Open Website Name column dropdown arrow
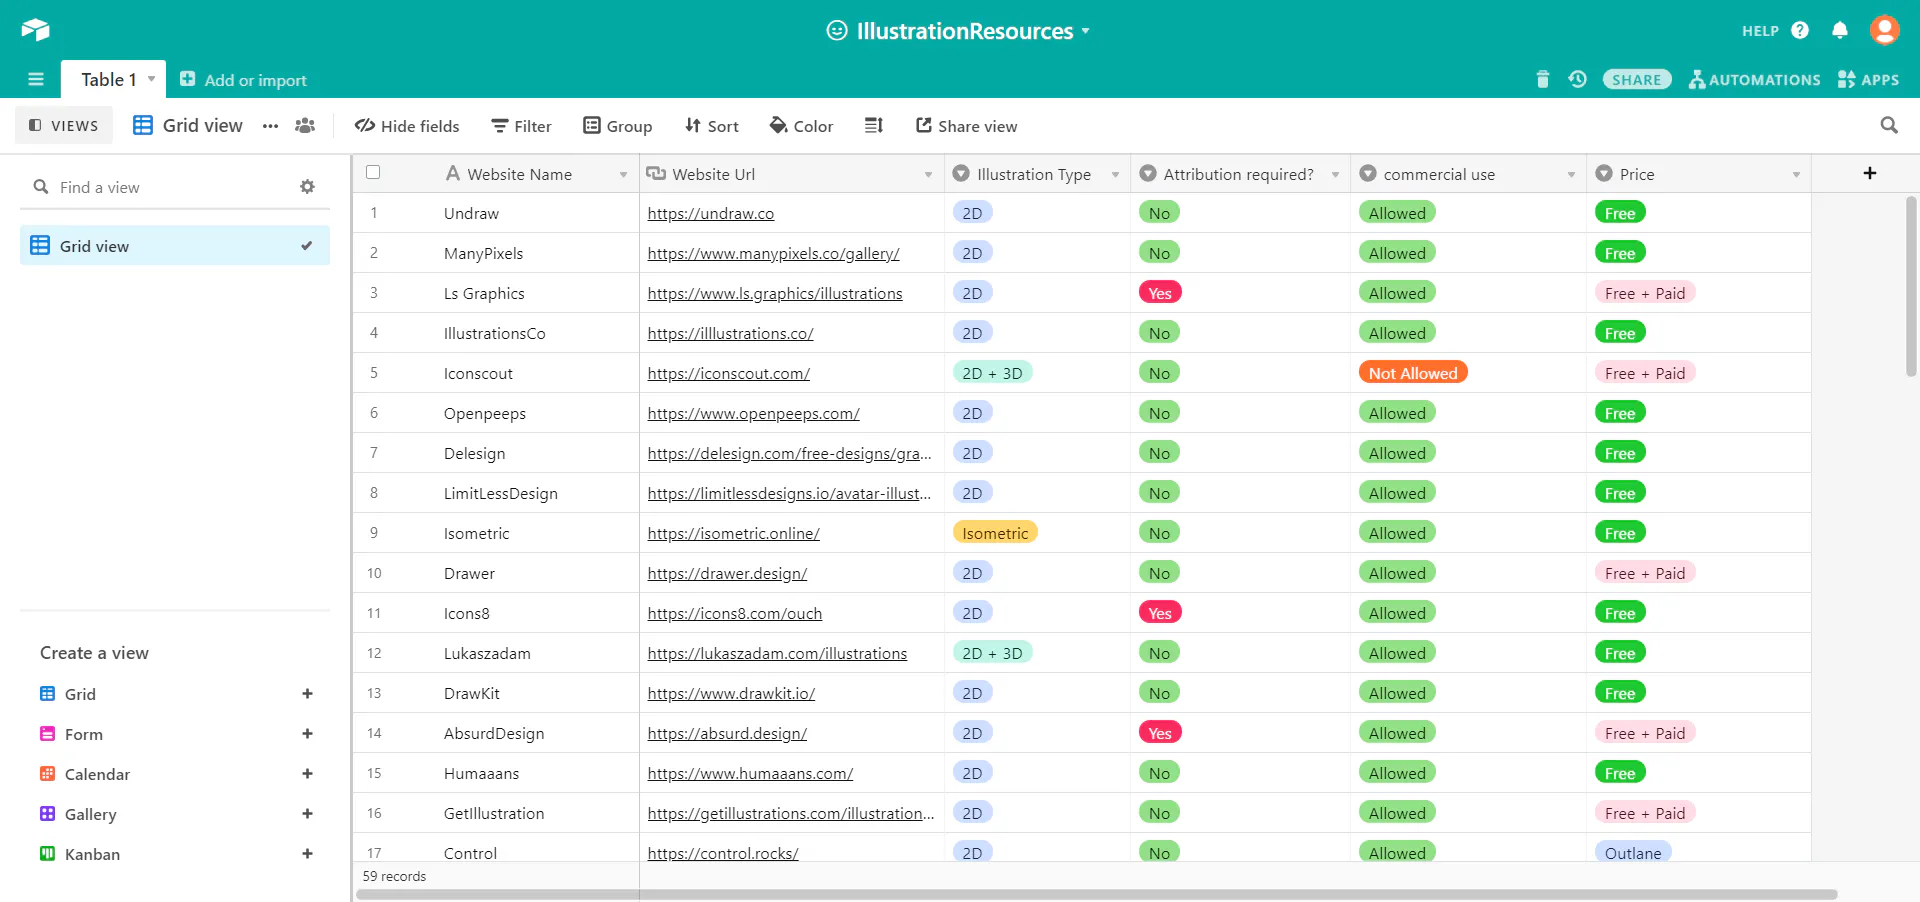This screenshot has width=1920, height=902. click(x=623, y=174)
